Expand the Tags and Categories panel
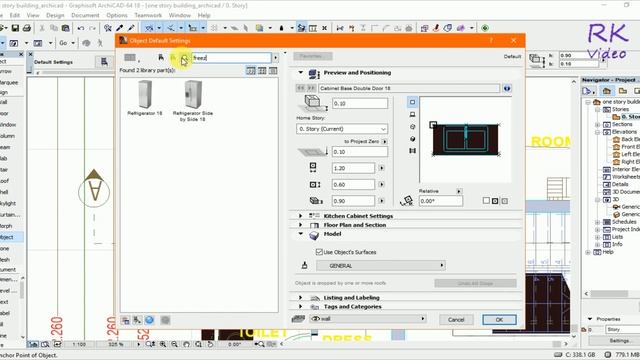 pyautogui.click(x=301, y=307)
